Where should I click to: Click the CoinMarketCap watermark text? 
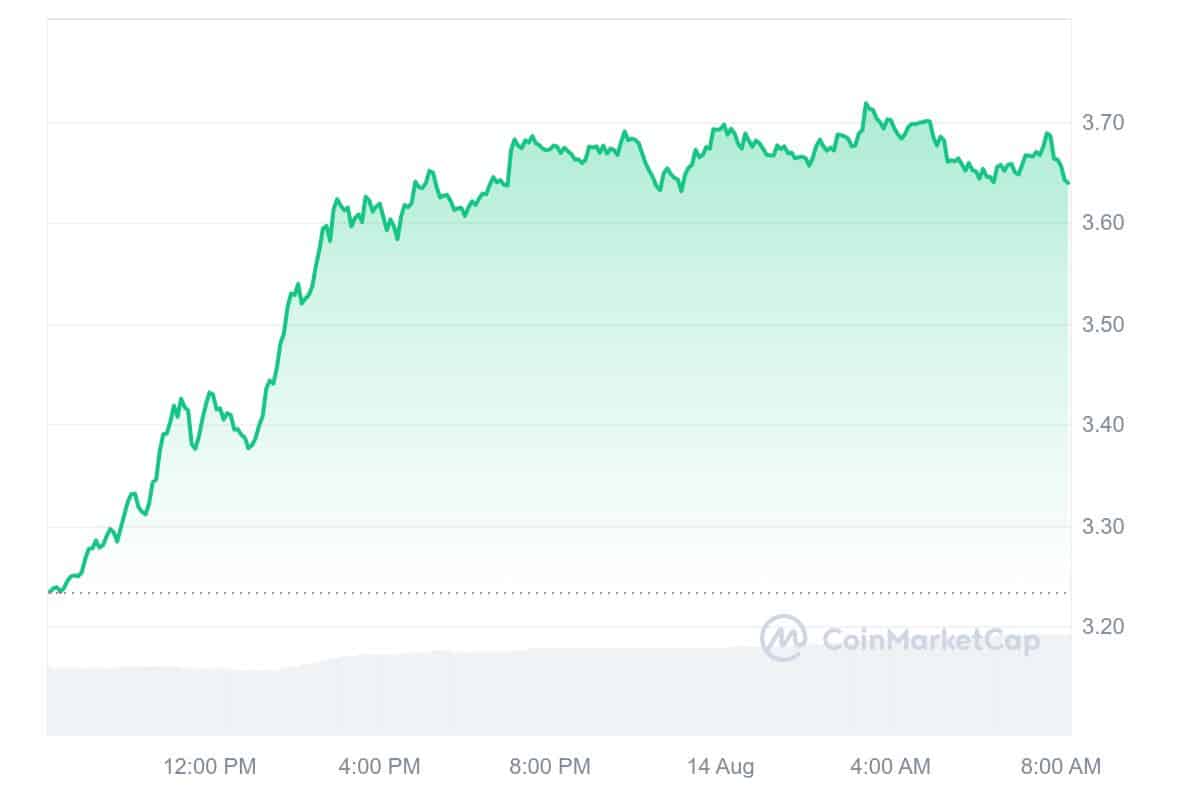(930, 640)
